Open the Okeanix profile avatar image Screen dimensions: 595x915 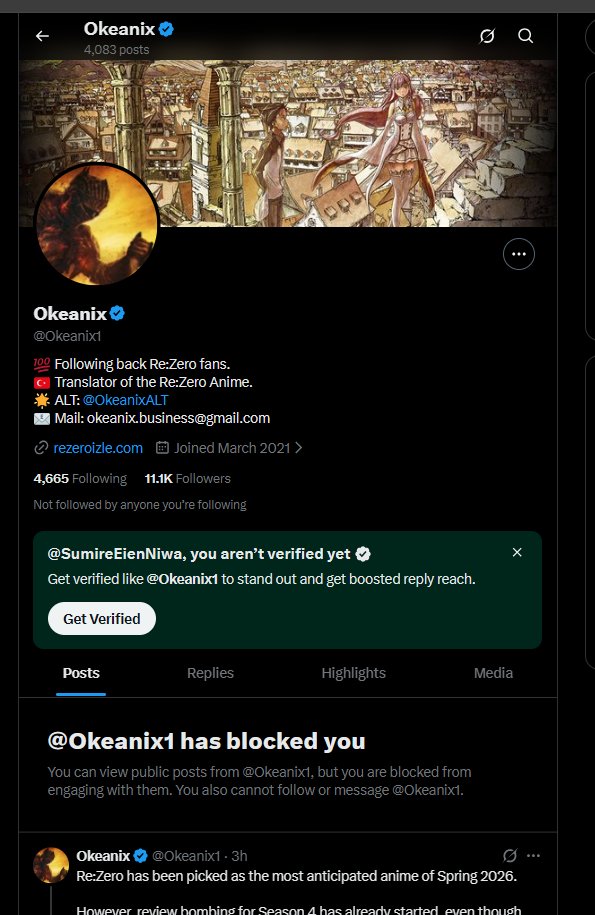[97, 225]
